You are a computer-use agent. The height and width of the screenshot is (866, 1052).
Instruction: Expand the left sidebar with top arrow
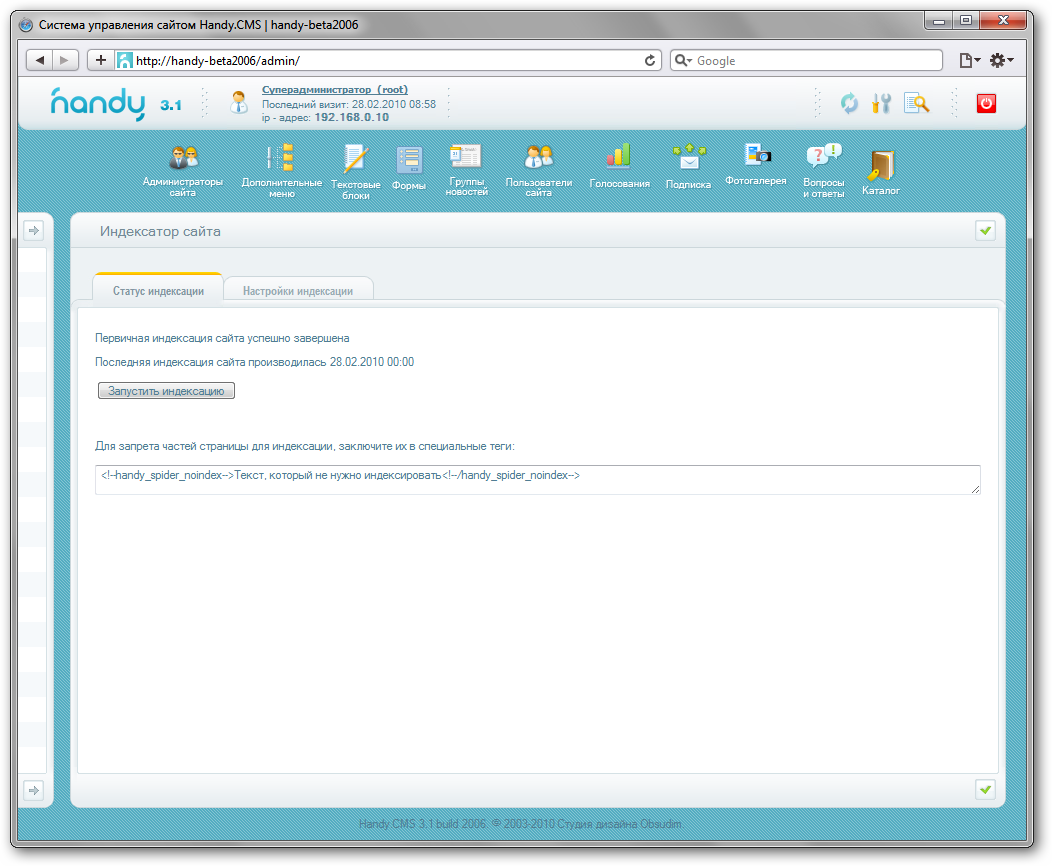[x=33, y=231]
